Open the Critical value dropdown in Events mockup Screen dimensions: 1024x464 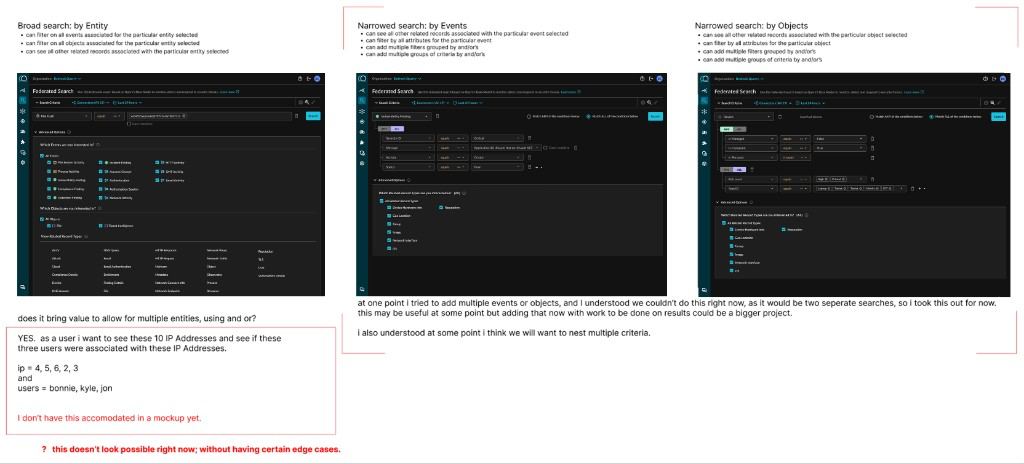[497, 138]
